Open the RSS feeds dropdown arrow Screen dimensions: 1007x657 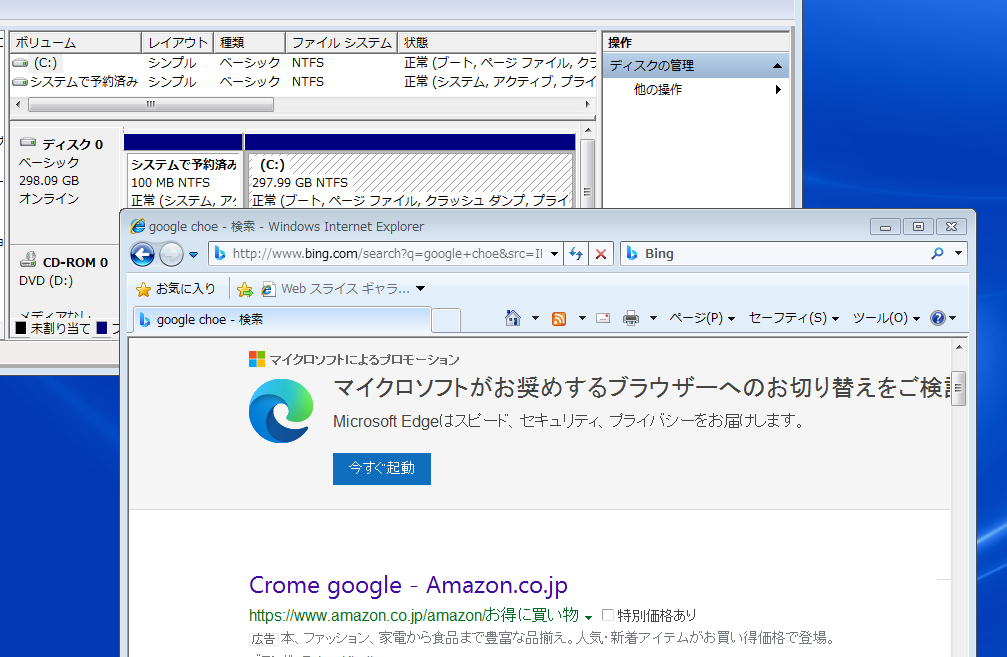point(582,318)
